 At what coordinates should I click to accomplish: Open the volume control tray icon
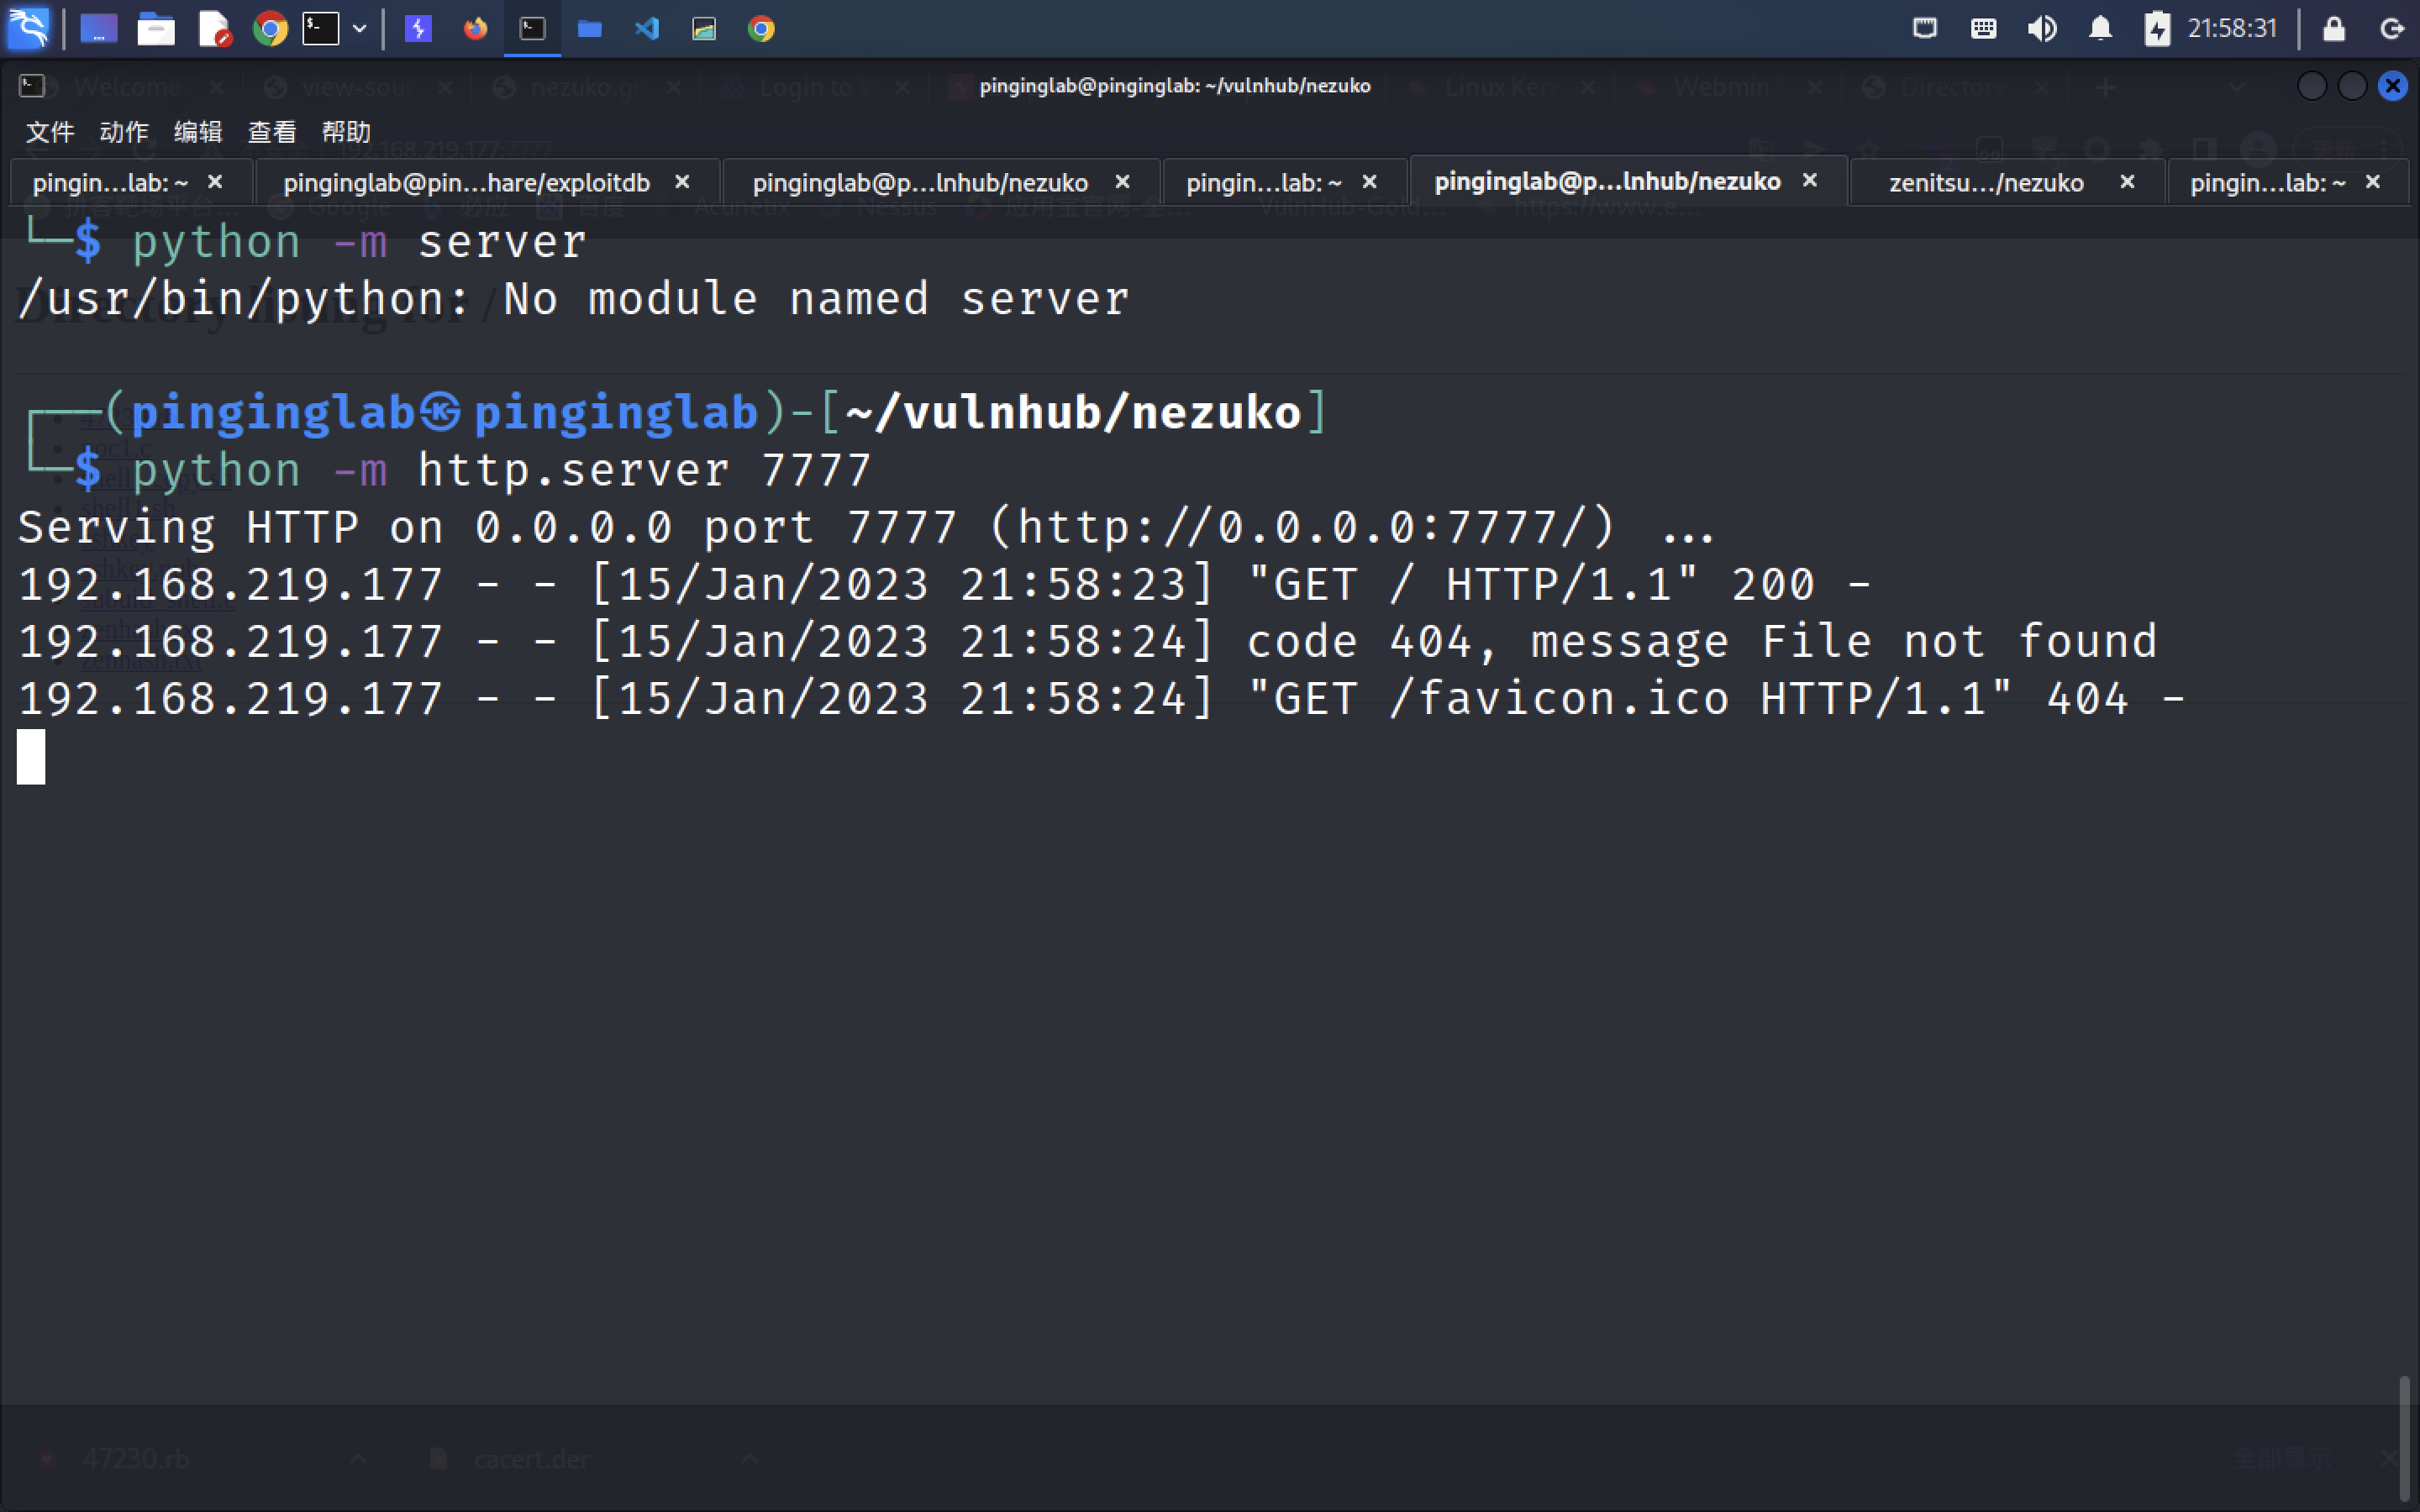pyautogui.click(x=2042, y=28)
